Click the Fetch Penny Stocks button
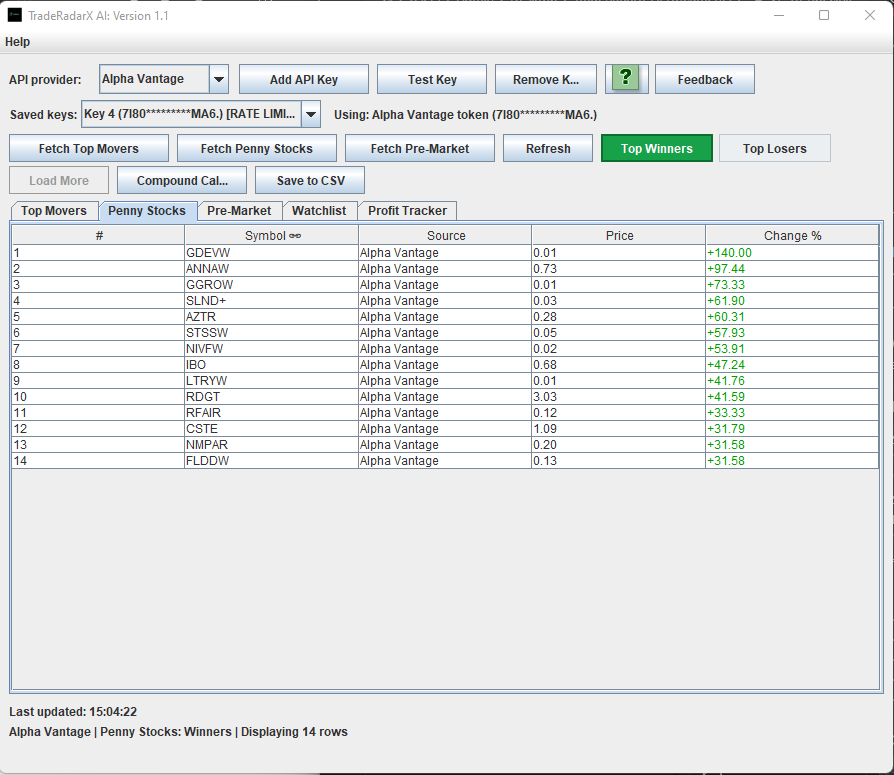Image resolution: width=894 pixels, height=775 pixels. coord(256,147)
